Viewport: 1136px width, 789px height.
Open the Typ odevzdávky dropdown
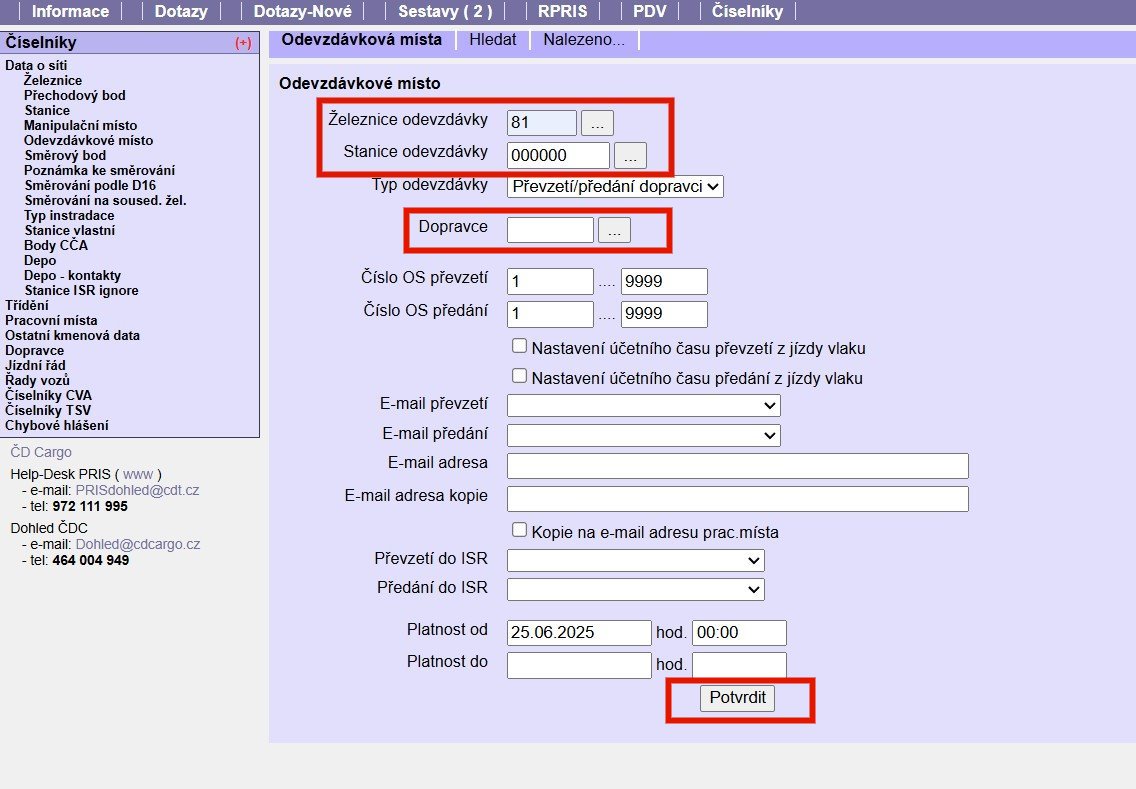point(614,186)
